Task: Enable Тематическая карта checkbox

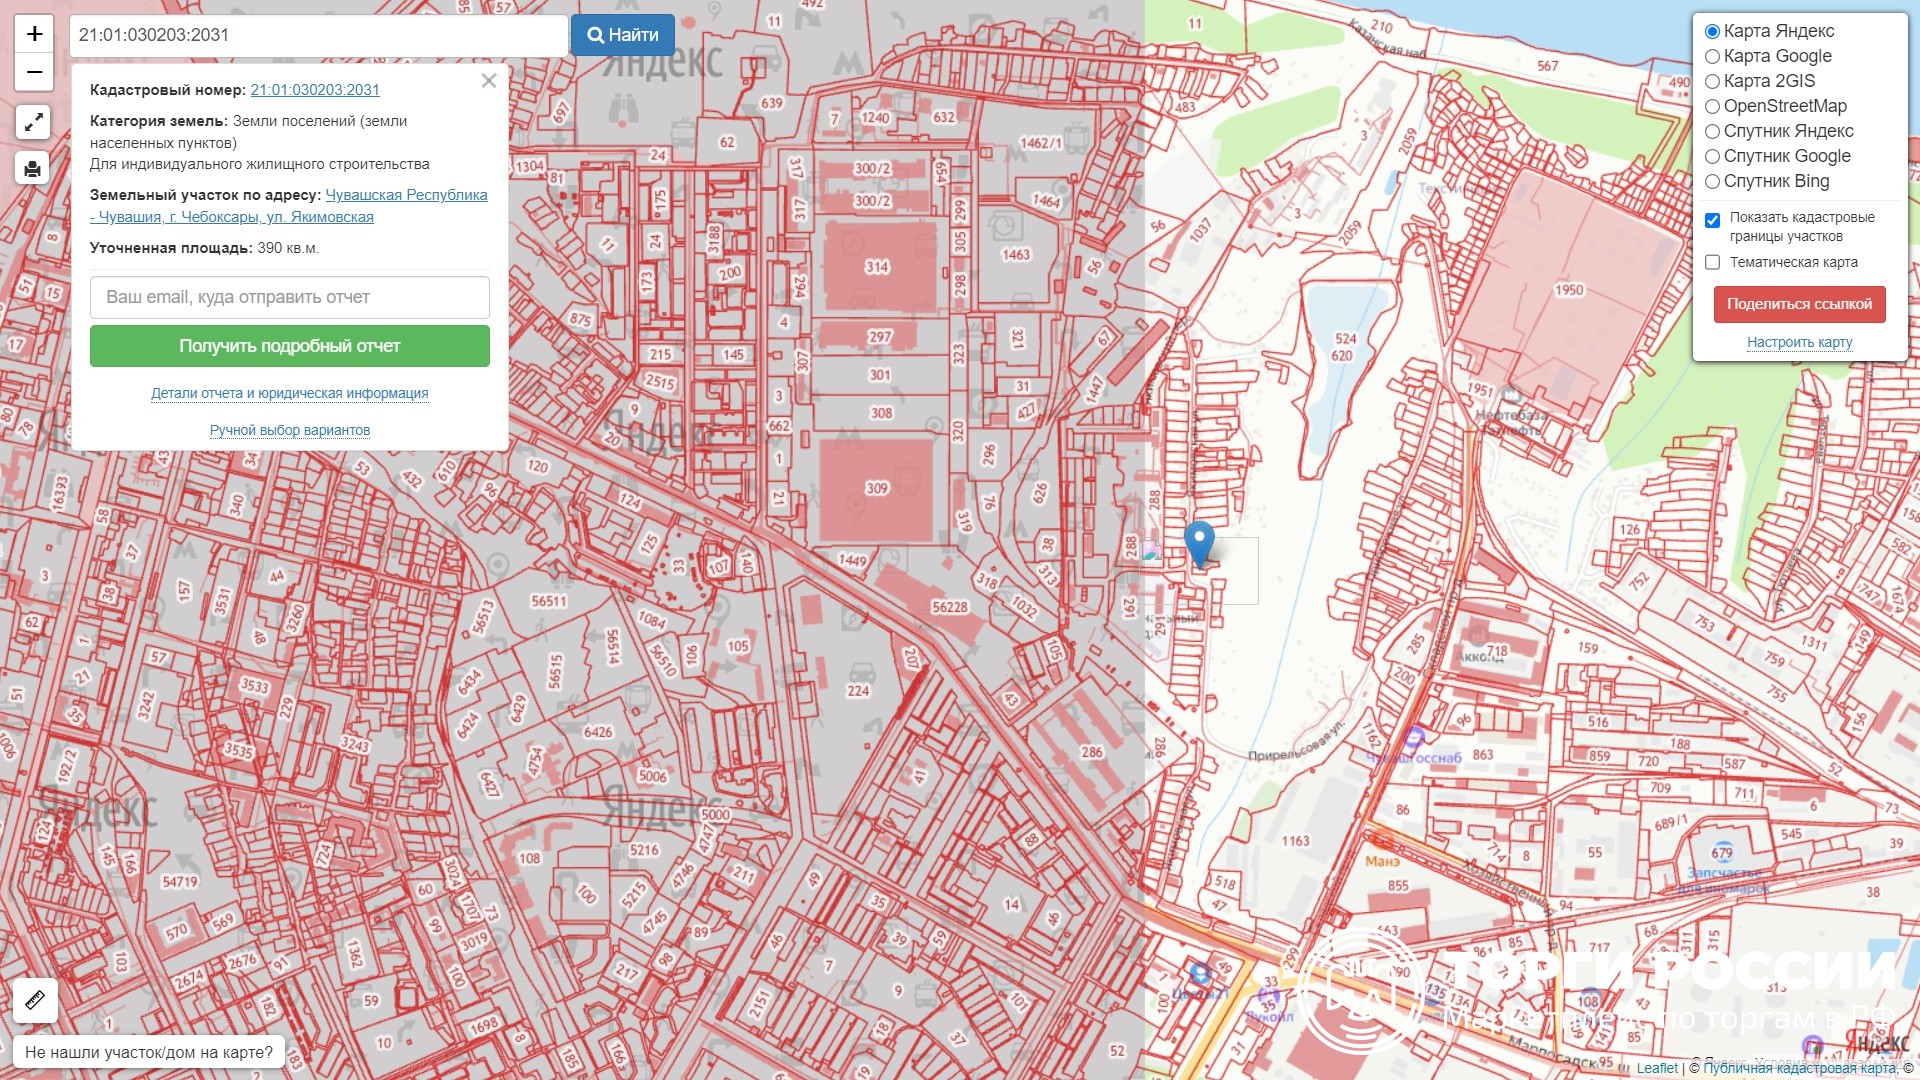Action: [1712, 262]
